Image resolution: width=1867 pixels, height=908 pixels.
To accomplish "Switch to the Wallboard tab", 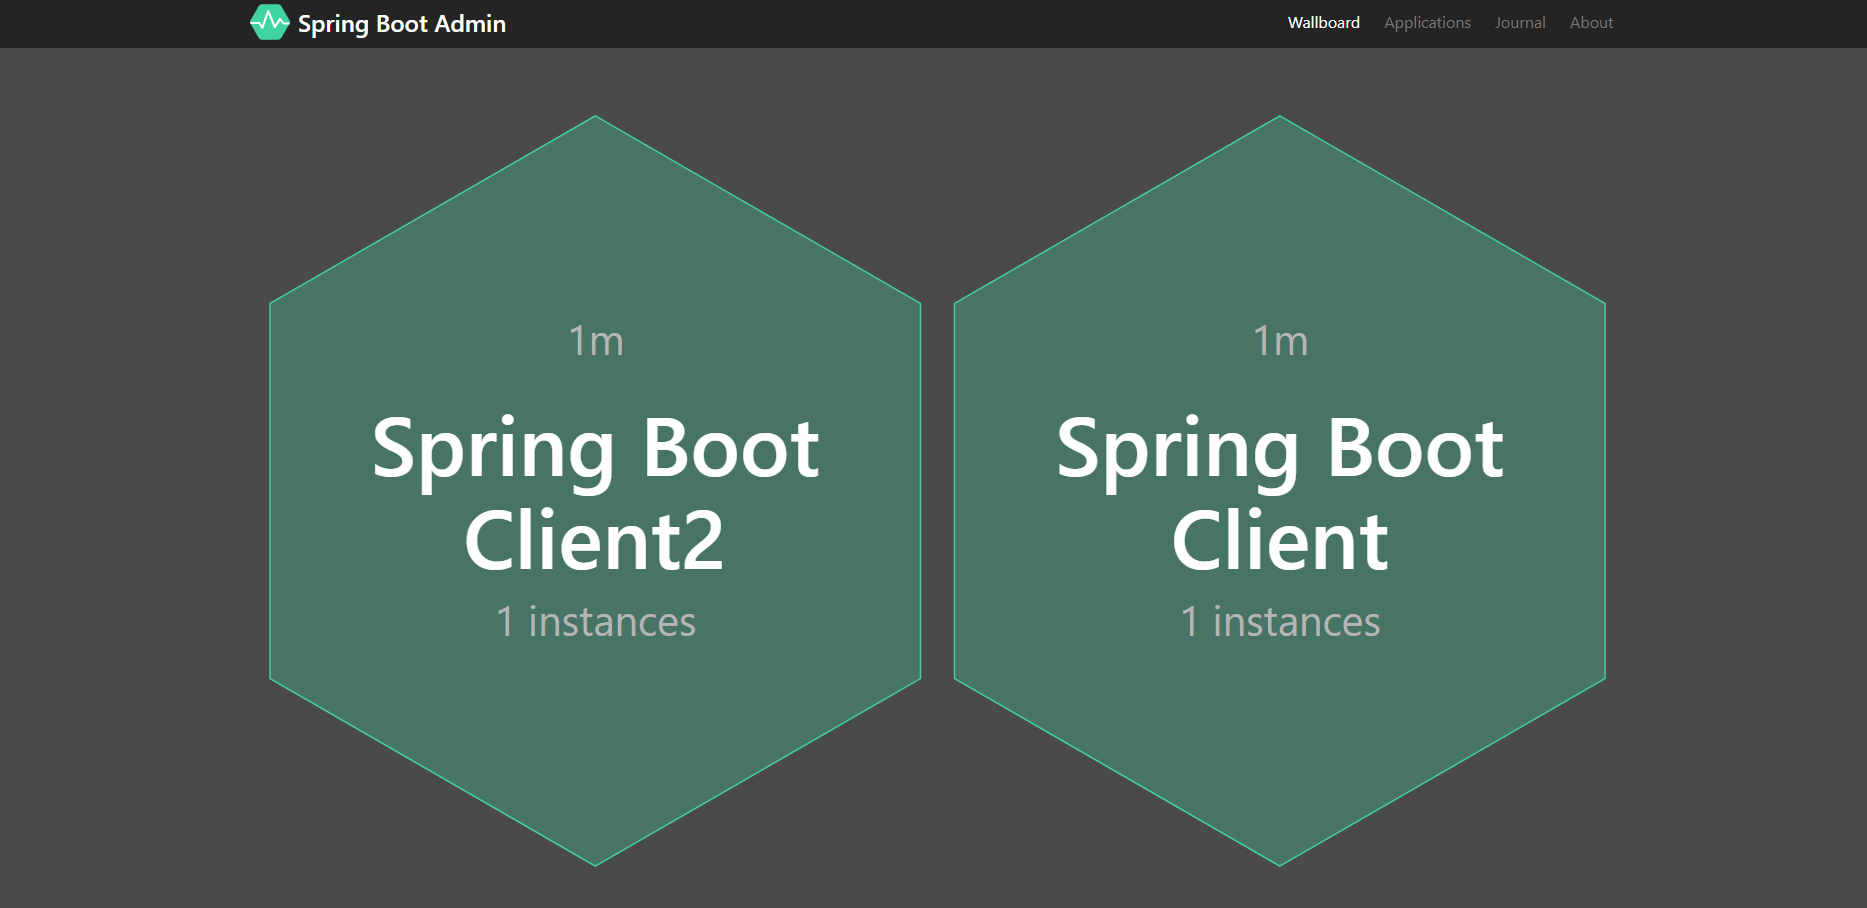I will click(1322, 22).
